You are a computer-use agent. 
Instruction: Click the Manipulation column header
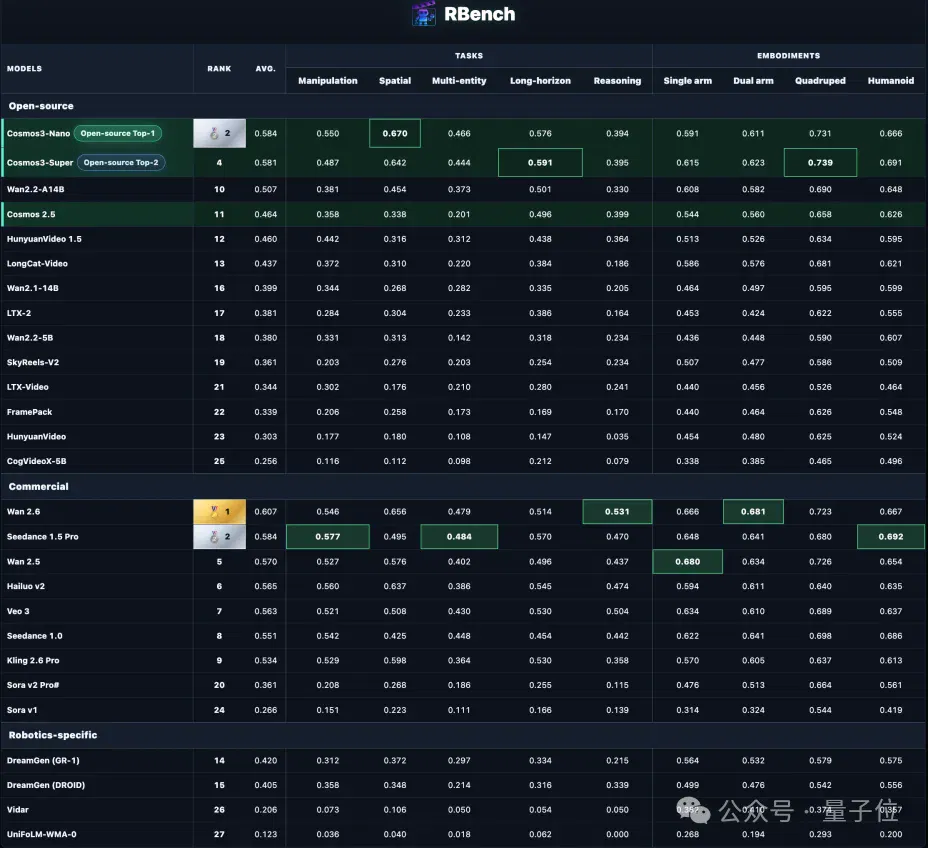[328, 80]
